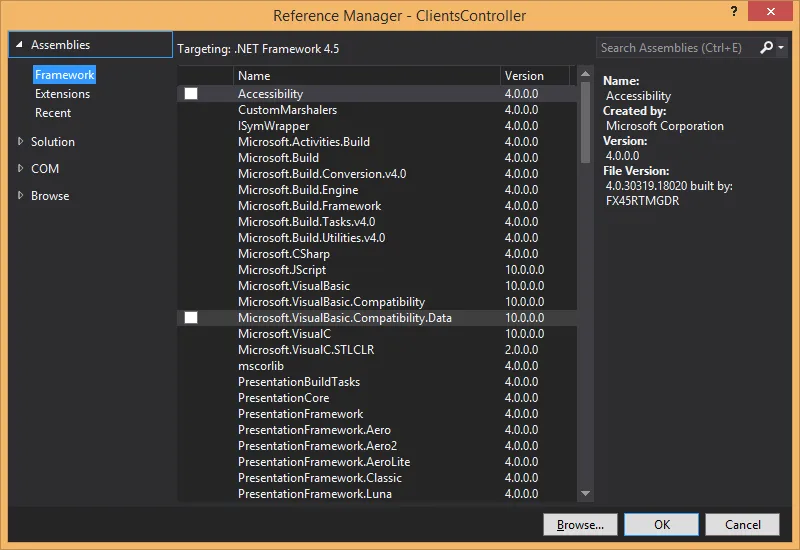Click the scrollbar down arrow
The image size is (800, 550).
585,493
